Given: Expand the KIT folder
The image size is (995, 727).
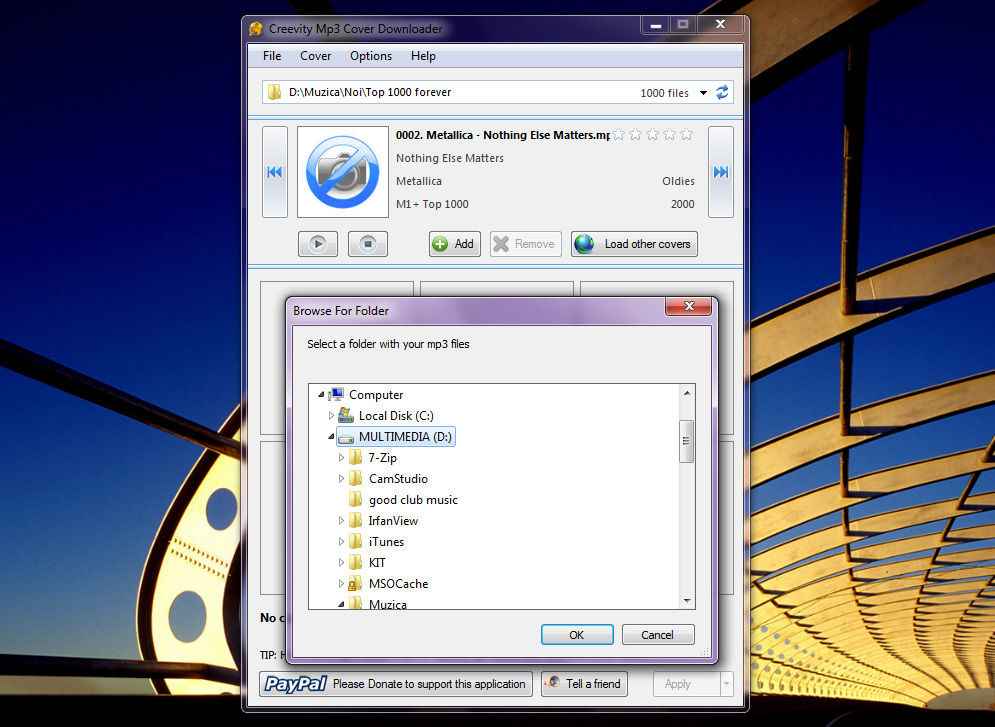Looking at the screenshot, I should click(x=341, y=563).
